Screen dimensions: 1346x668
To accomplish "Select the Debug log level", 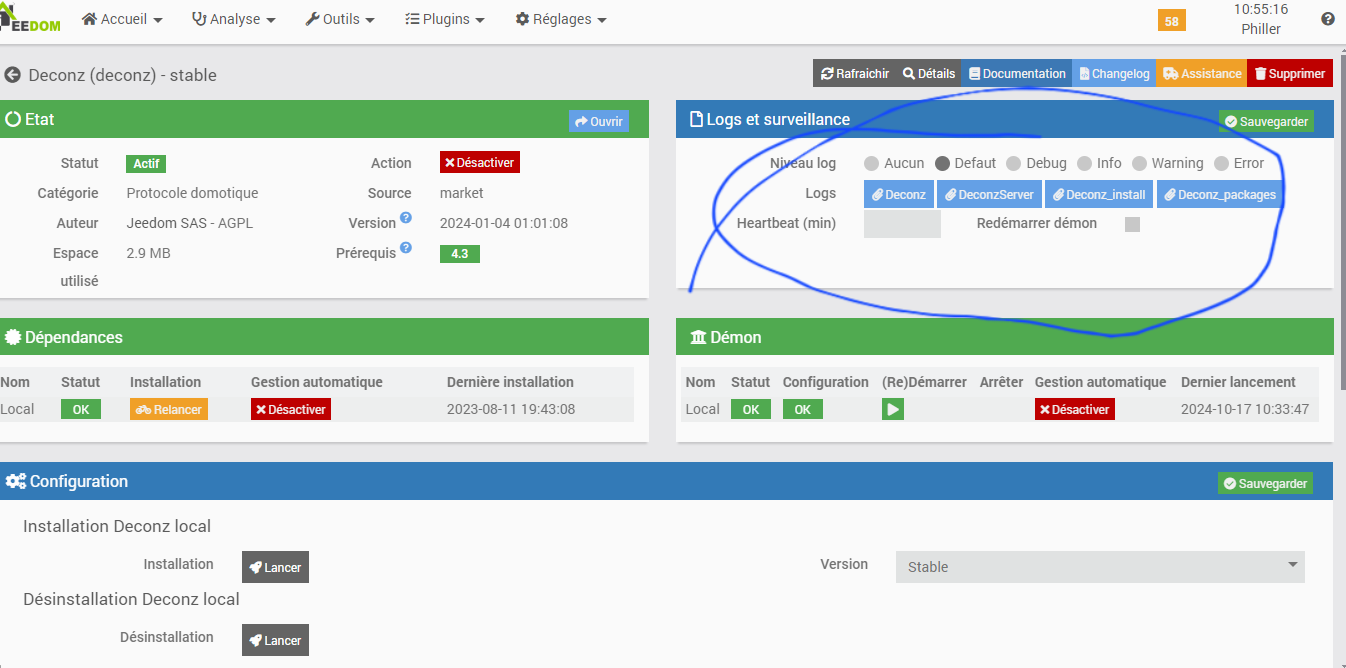I will (x=1013, y=163).
